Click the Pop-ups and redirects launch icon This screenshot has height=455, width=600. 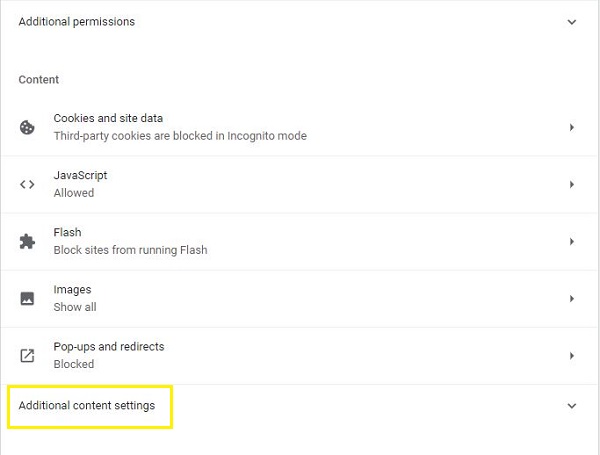pyautogui.click(x=27, y=355)
